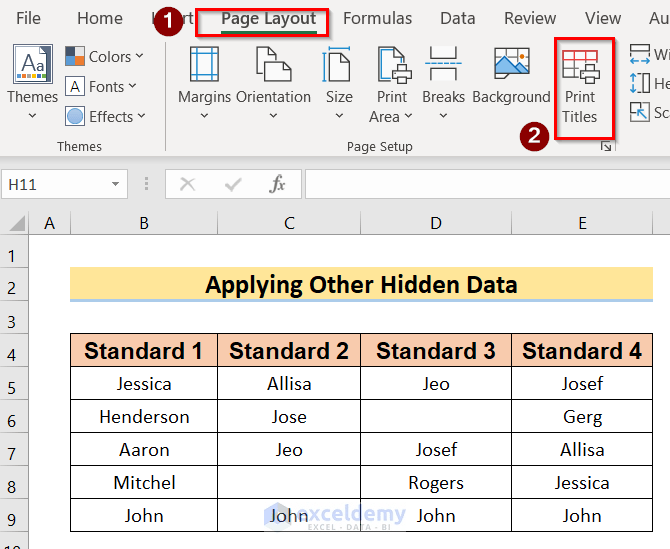The width and height of the screenshot is (670, 549).
Task: Switch to the Home tab
Action: (x=100, y=18)
